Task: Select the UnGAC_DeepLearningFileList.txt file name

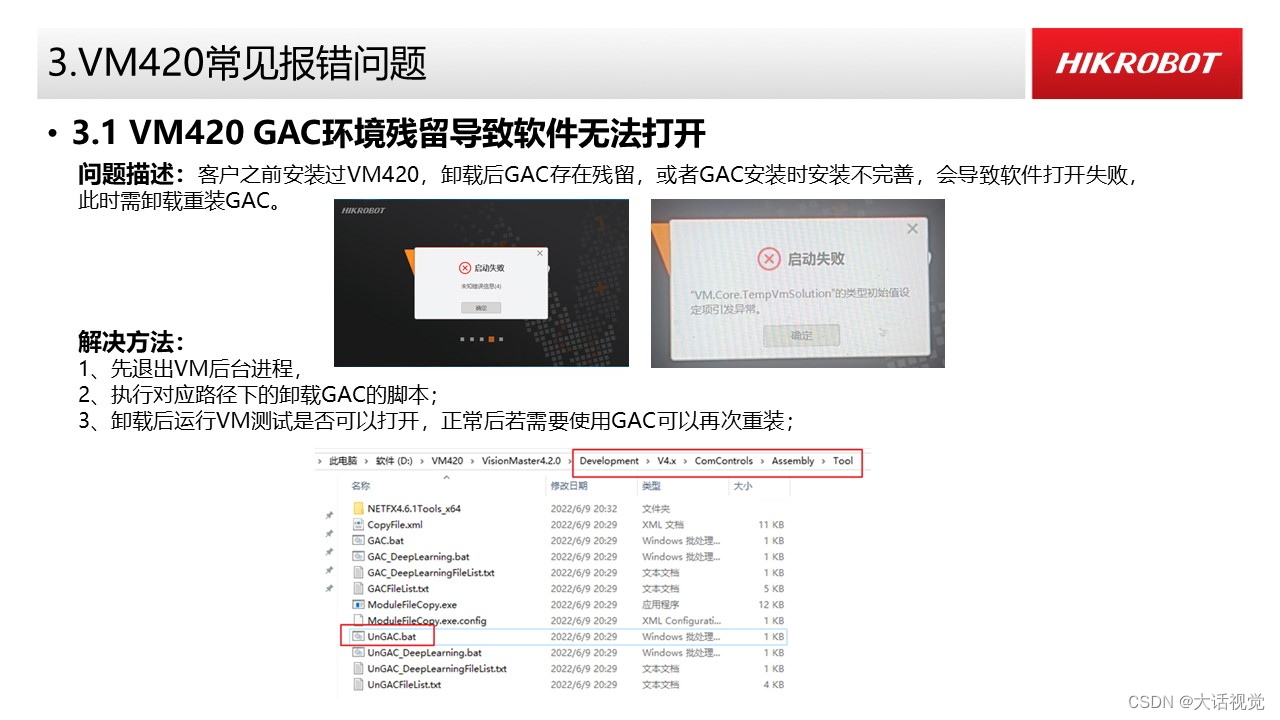Action: [x=437, y=669]
